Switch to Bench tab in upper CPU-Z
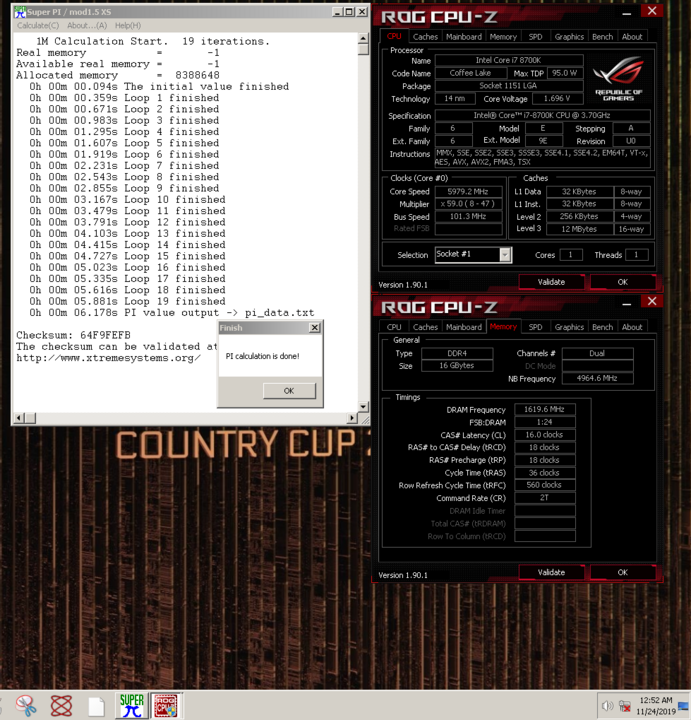Screen dimensions: 691x720 coord(602,37)
